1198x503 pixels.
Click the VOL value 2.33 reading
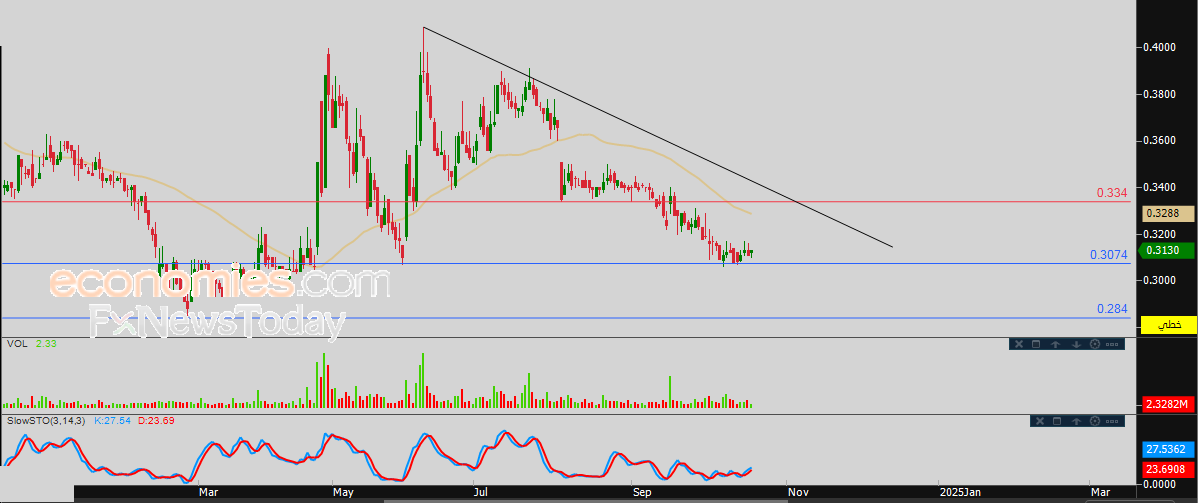[46, 344]
